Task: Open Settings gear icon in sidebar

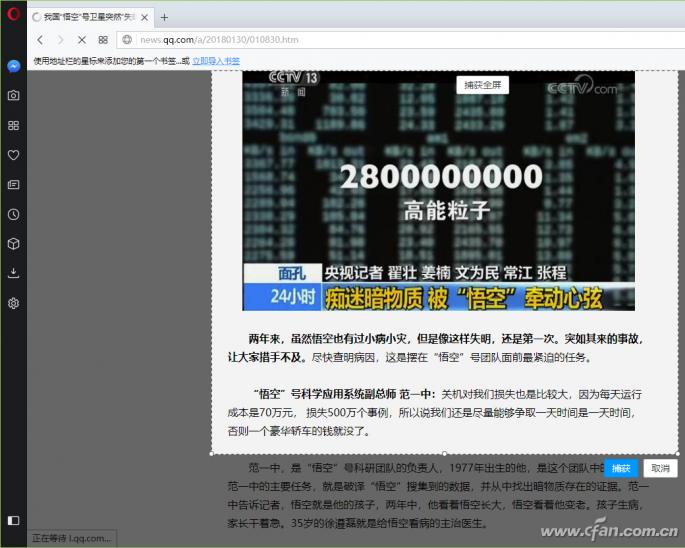Action: tap(14, 303)
